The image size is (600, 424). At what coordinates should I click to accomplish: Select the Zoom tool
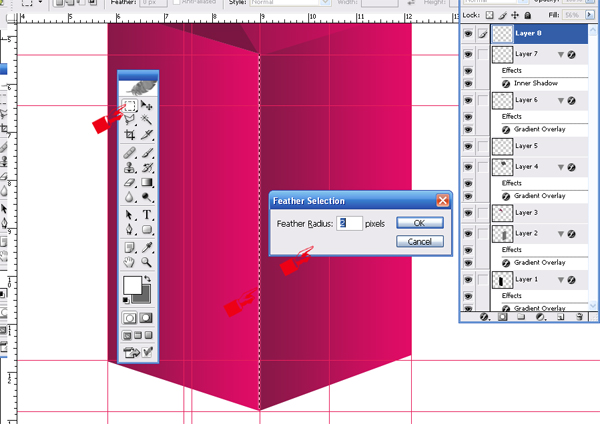pos(147,262)
